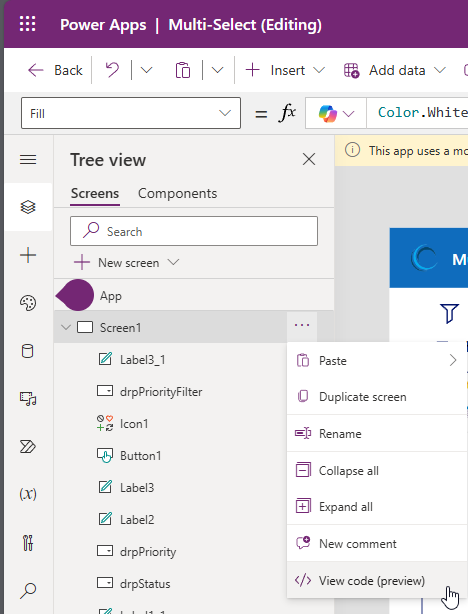Close the Tree view panel
Viewport: 468px width, 614px height.
[309, 159]
